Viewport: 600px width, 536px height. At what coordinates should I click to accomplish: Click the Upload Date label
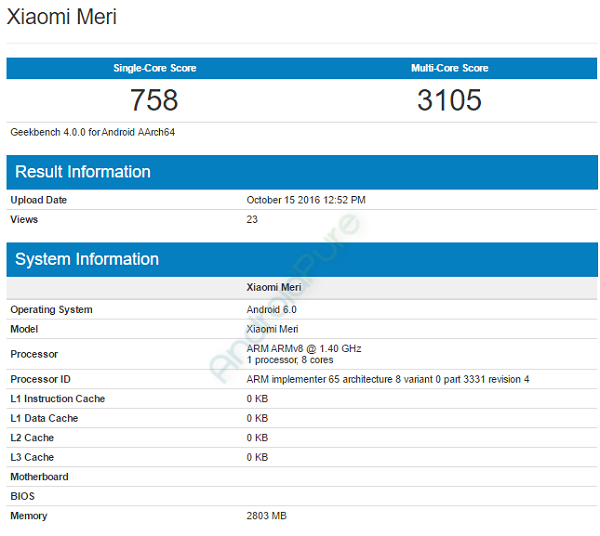click(x=39, y=200)
